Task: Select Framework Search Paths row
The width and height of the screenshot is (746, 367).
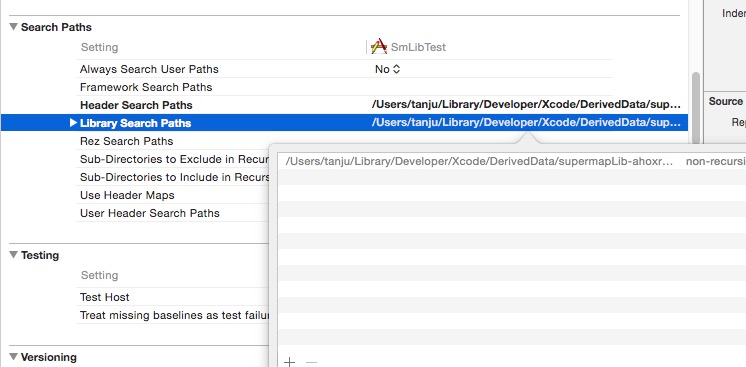Action: tap(146, 87)
